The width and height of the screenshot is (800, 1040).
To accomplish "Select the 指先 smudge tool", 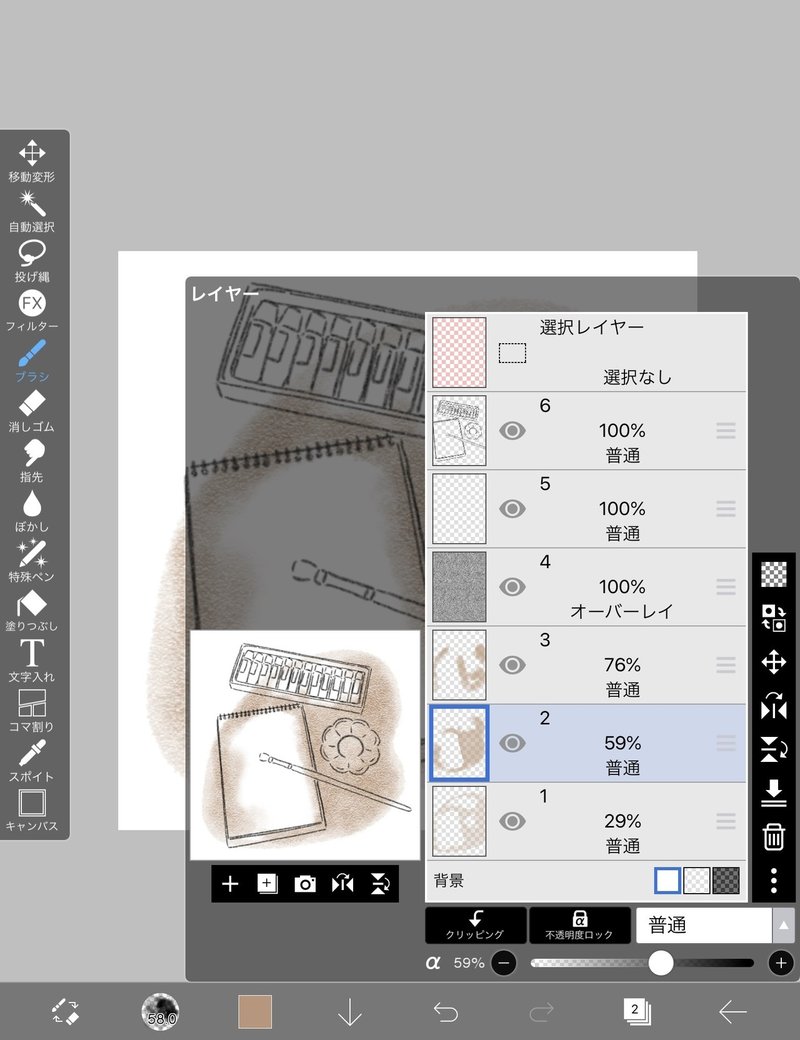I will [x=32, y=461].
